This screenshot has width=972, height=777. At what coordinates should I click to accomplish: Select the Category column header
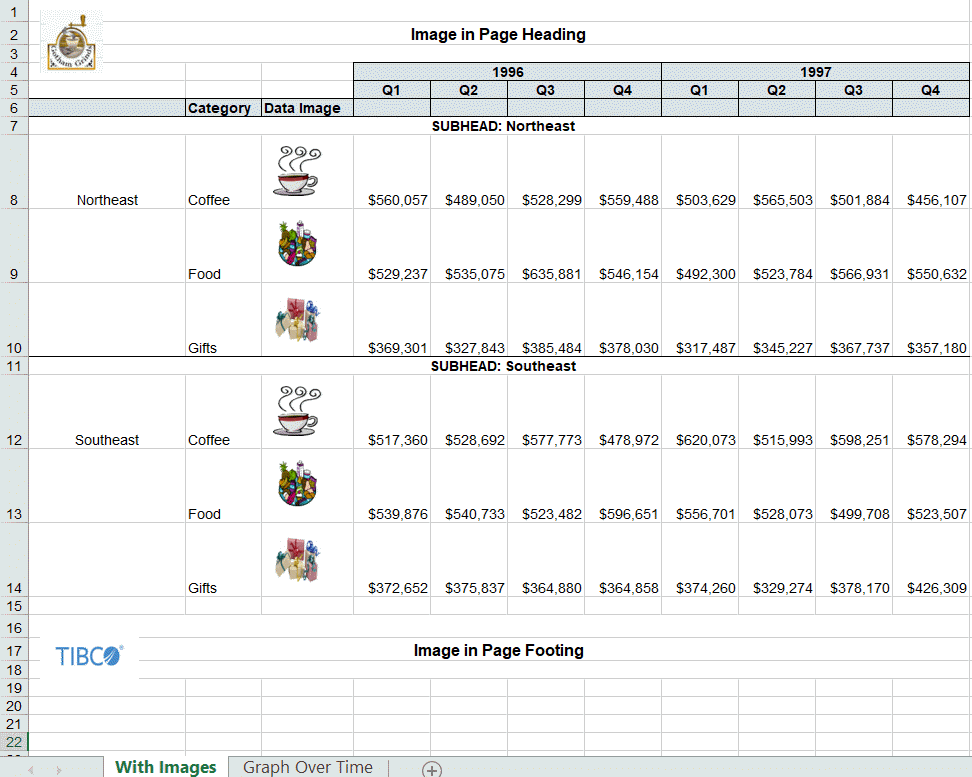[x=223, y=108]
